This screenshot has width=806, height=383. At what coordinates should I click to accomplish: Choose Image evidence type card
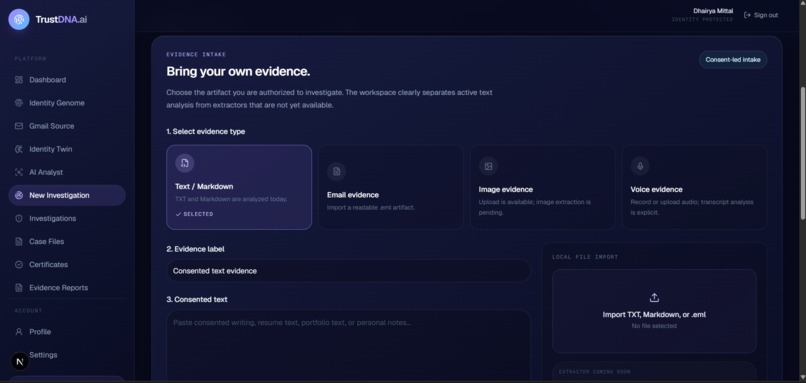542,187
